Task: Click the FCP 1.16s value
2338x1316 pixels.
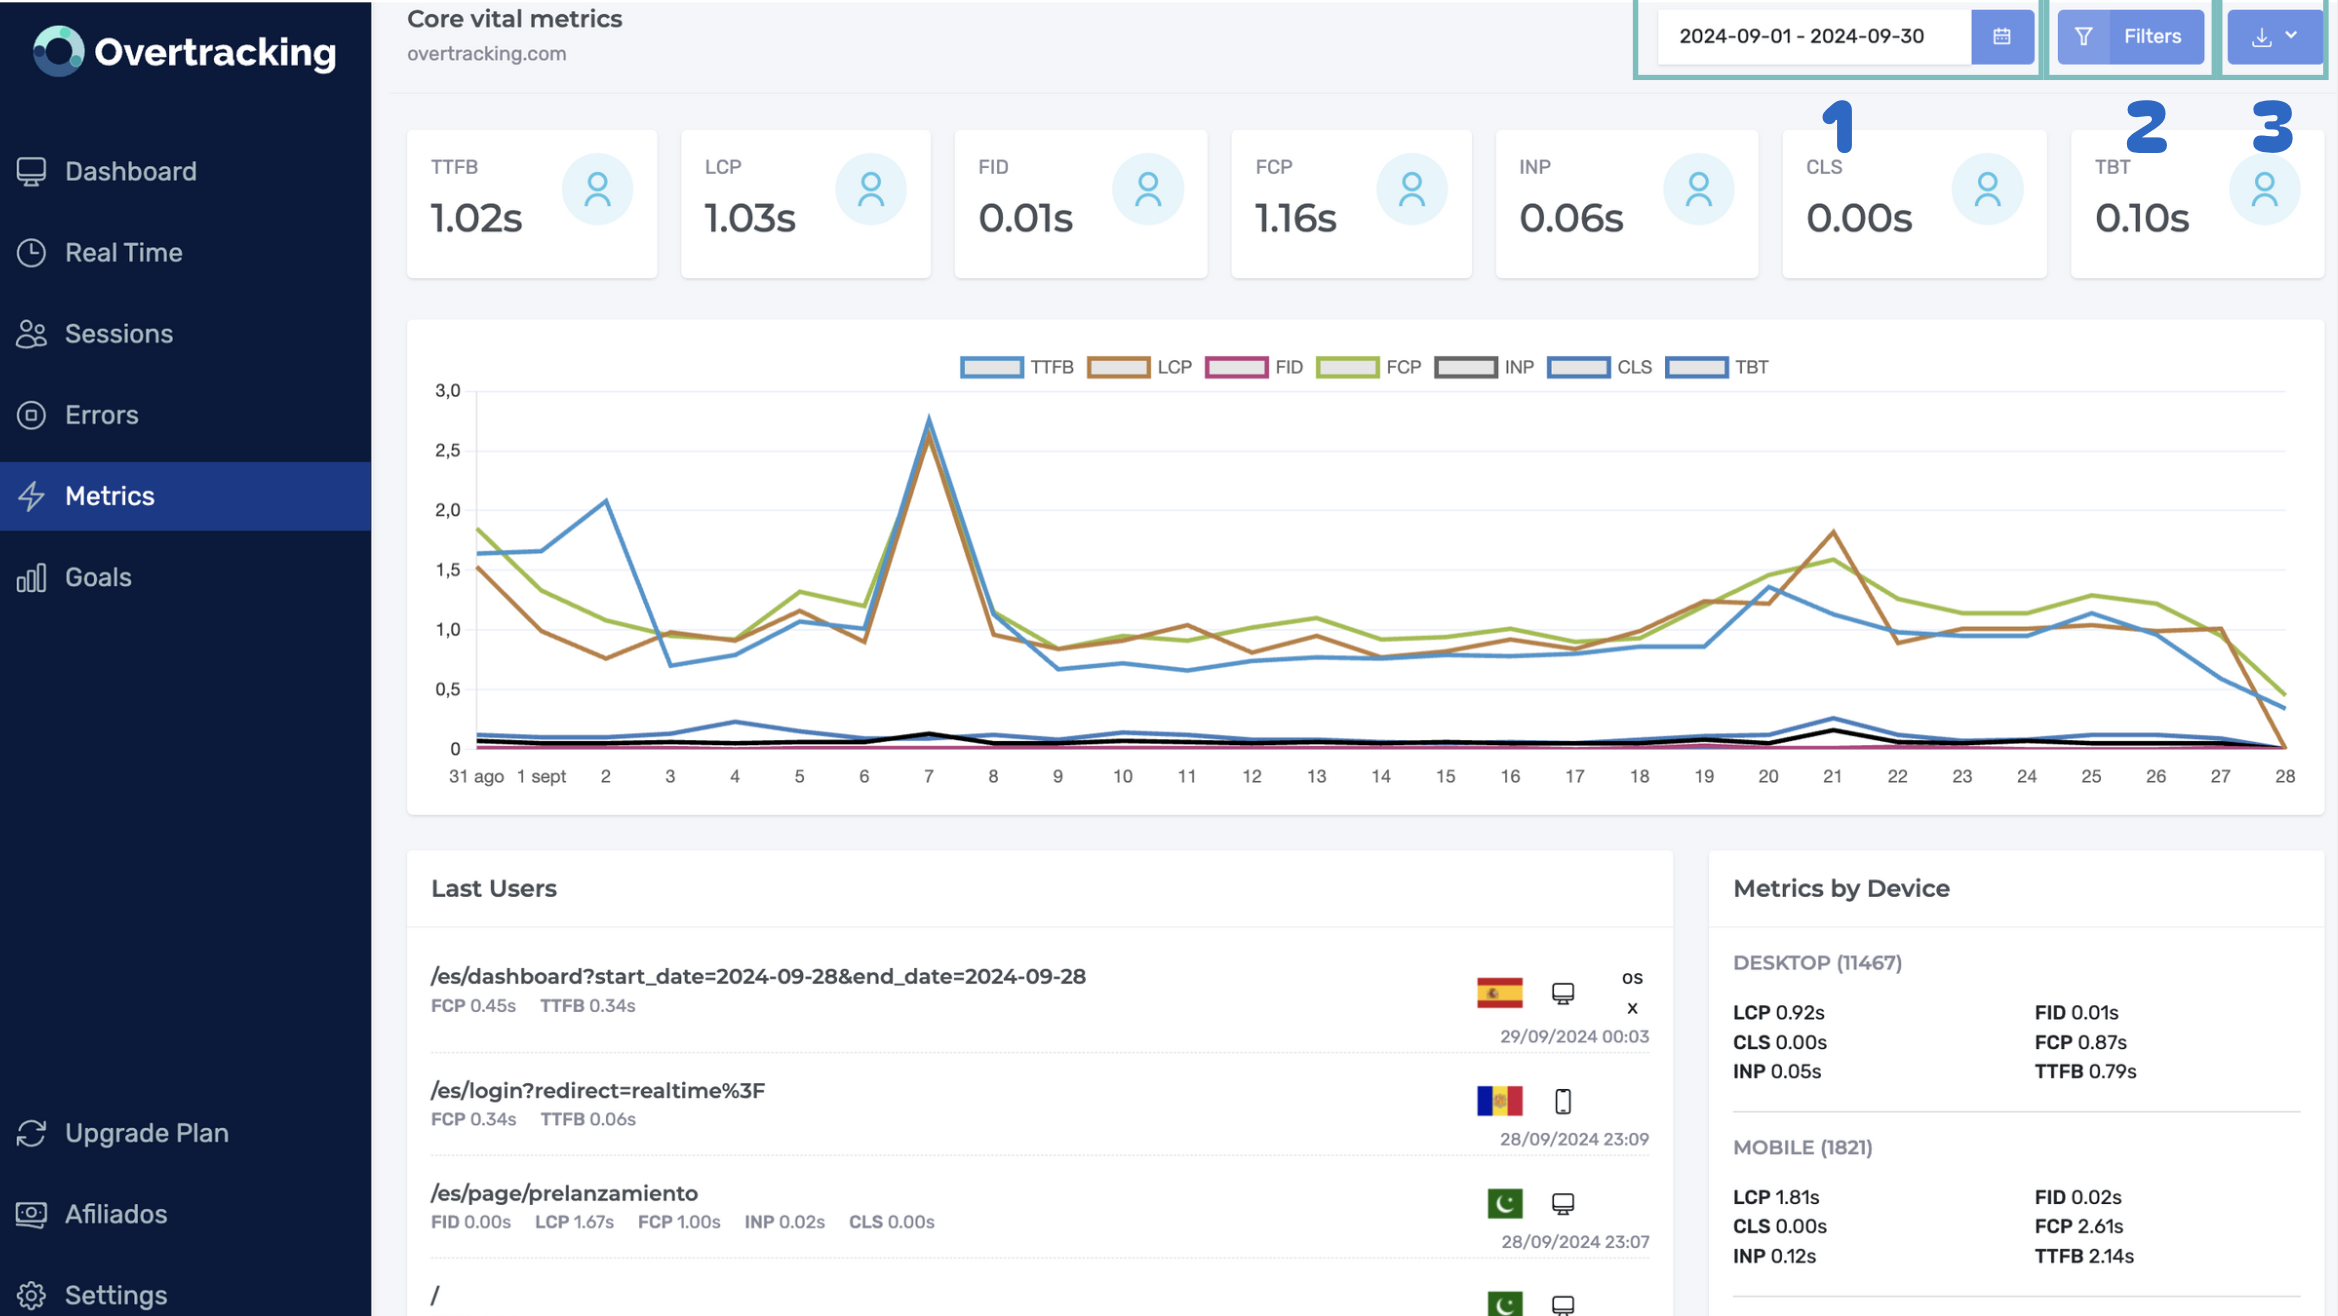Action: (1296, 218)
